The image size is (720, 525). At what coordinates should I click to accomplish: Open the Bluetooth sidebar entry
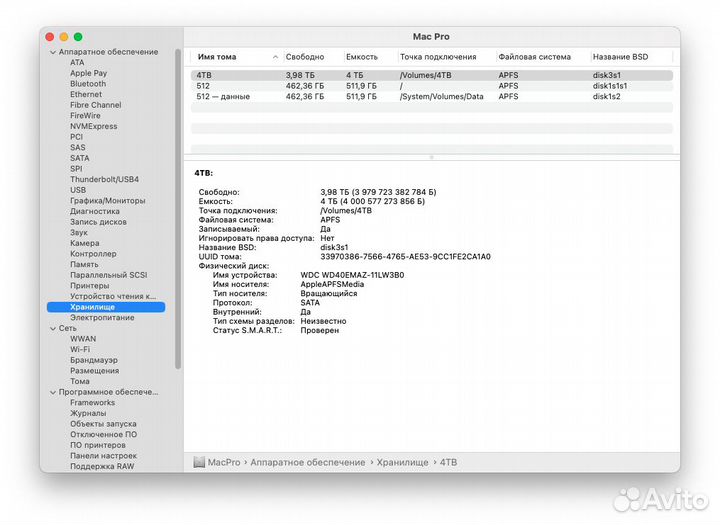pos(88,84)
